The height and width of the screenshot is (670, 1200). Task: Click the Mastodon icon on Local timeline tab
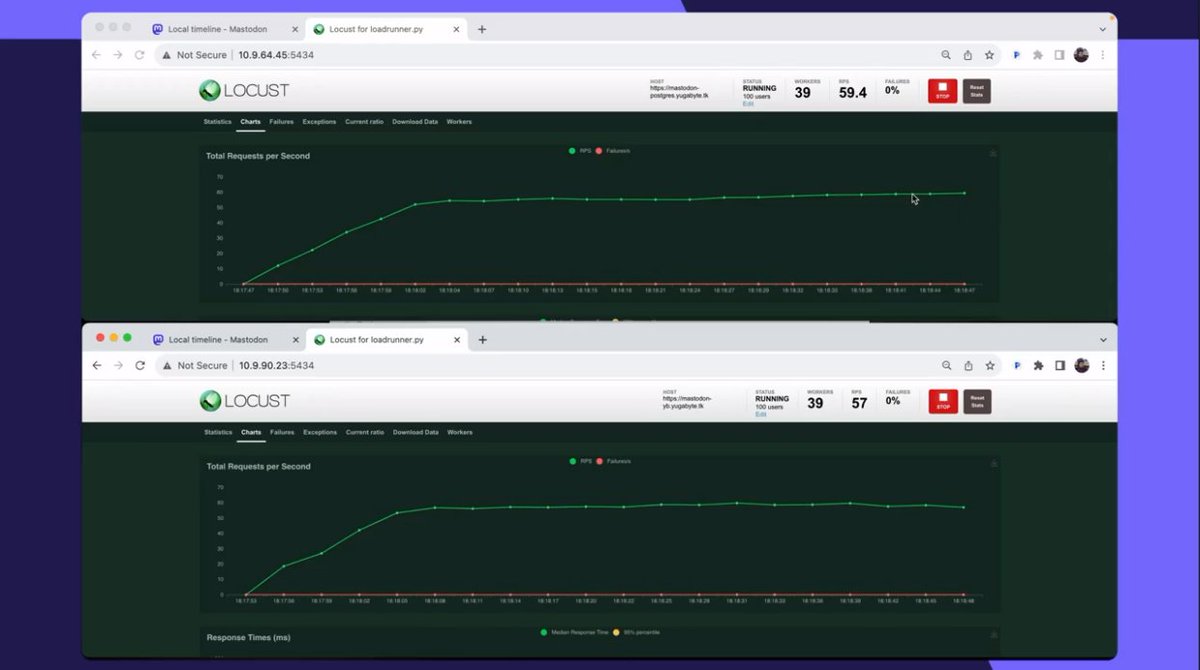157,29
